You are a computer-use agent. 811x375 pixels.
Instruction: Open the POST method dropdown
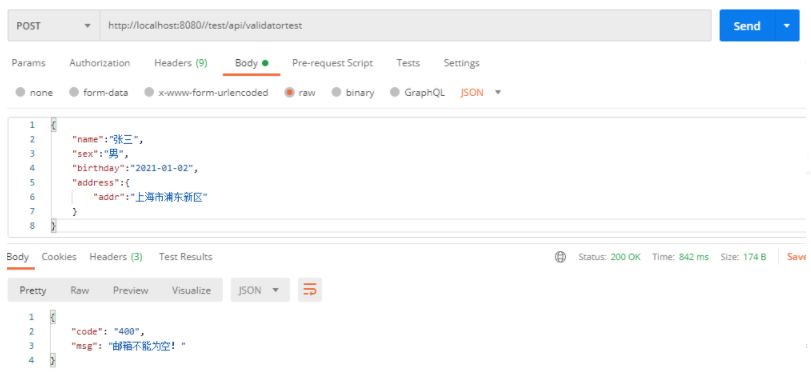pos(54,25)
